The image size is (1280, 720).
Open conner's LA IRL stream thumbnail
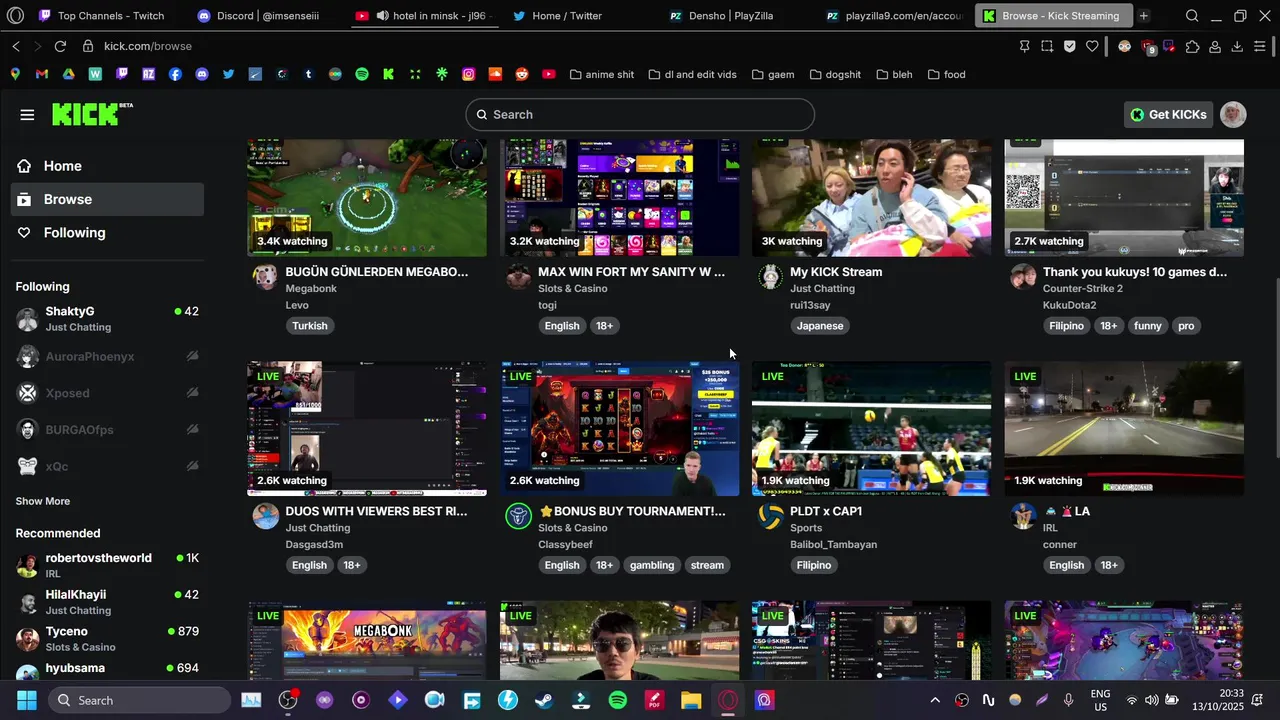click(1124, 428)
